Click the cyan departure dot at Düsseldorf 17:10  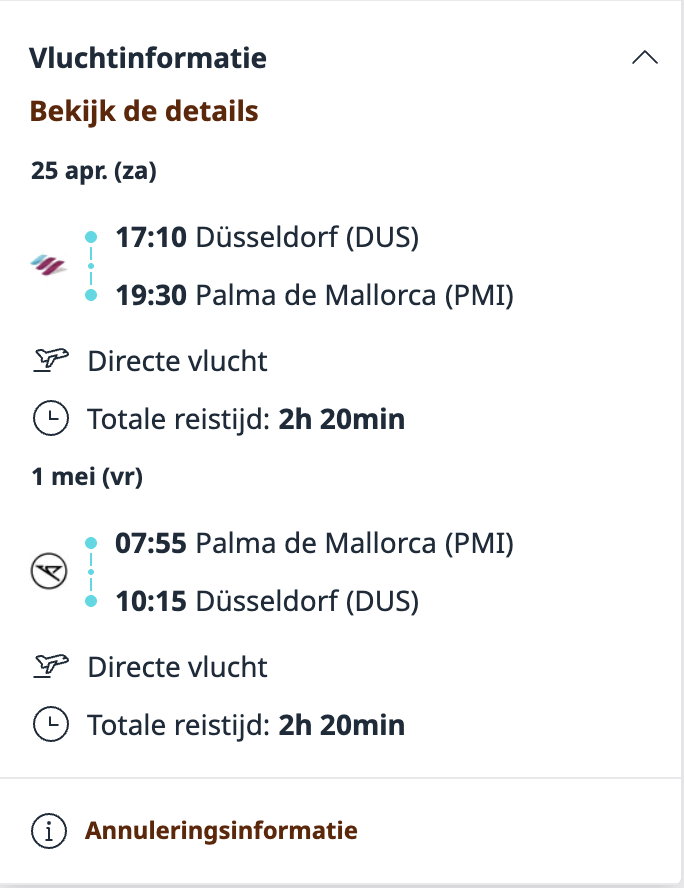pyautogui.click(x=91, y=235)
